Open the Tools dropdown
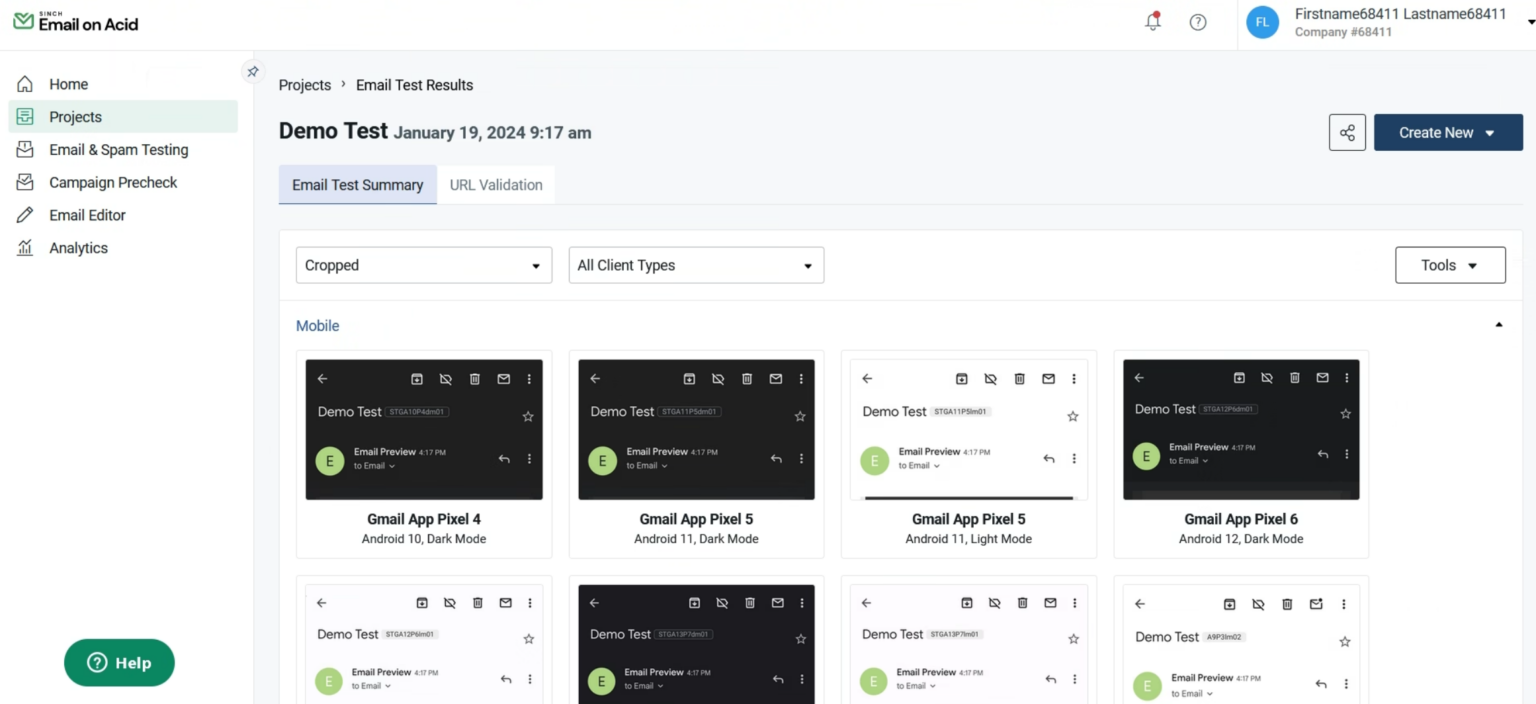 [x=1449, y=265]
